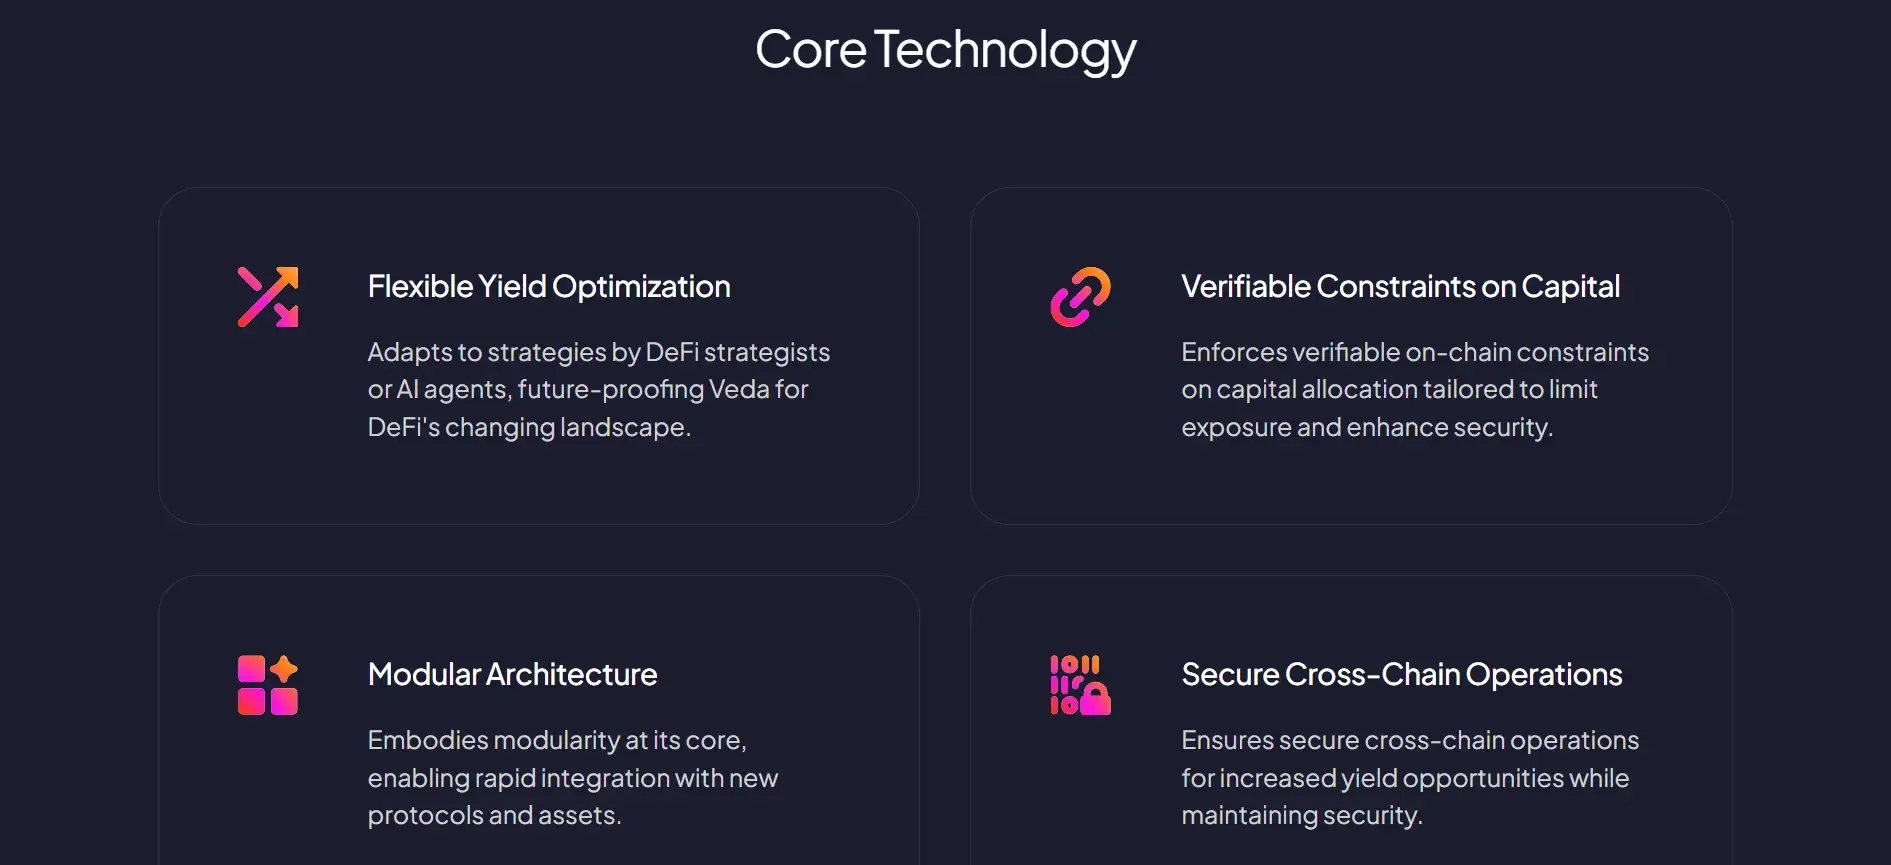The image size is (1891, 865).
Task: Click "or AI agents" in the yield description
Action: click(438, 390)
